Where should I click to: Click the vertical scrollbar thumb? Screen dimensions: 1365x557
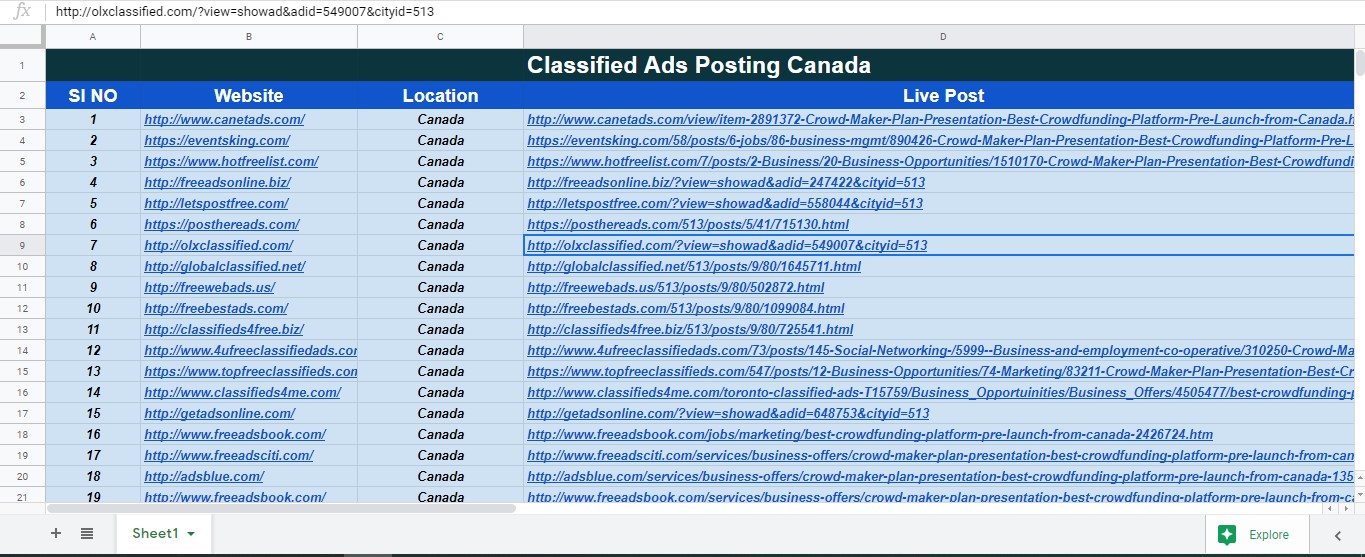[1359, 63]
